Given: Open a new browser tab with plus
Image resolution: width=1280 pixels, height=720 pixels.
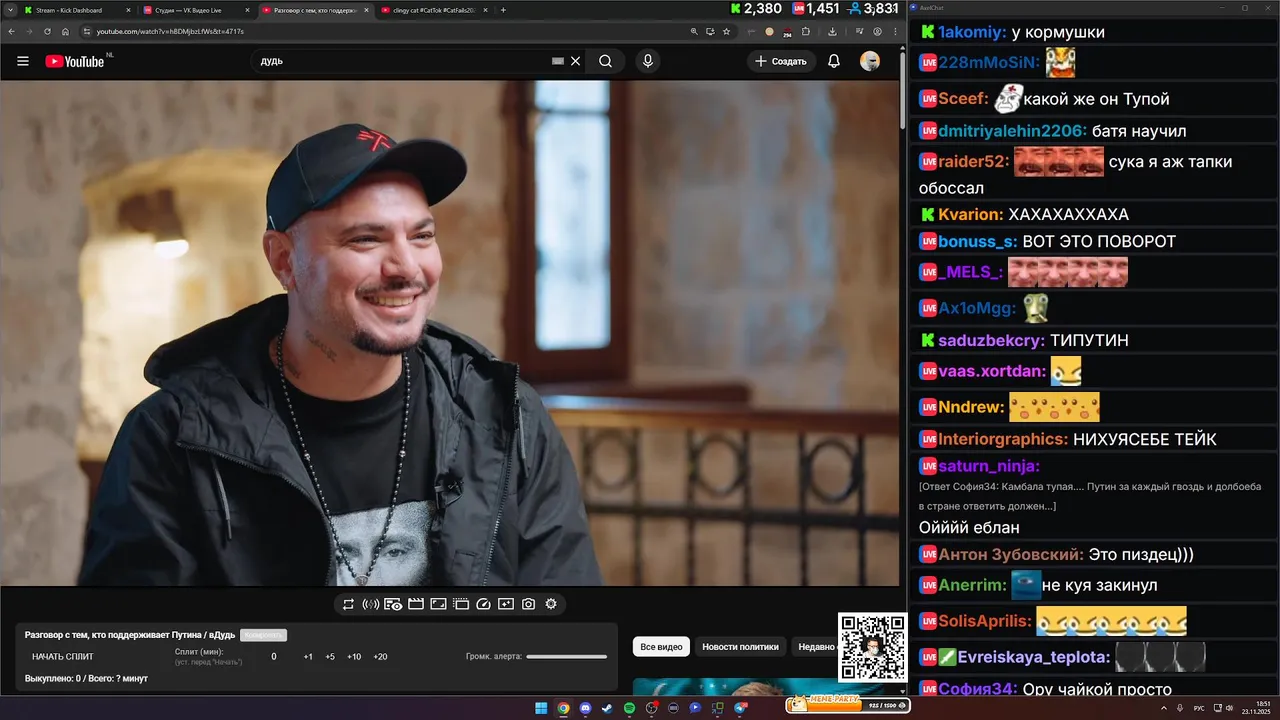Looking at the screenshot, I should pos(503,10).
